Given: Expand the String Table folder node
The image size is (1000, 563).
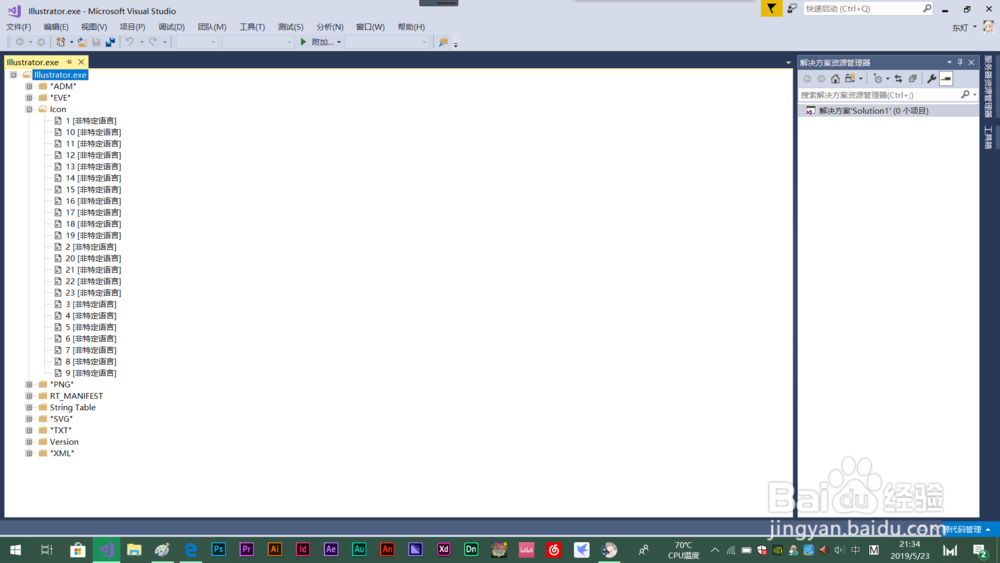Looking at the screenshot, I should point(29,407).
